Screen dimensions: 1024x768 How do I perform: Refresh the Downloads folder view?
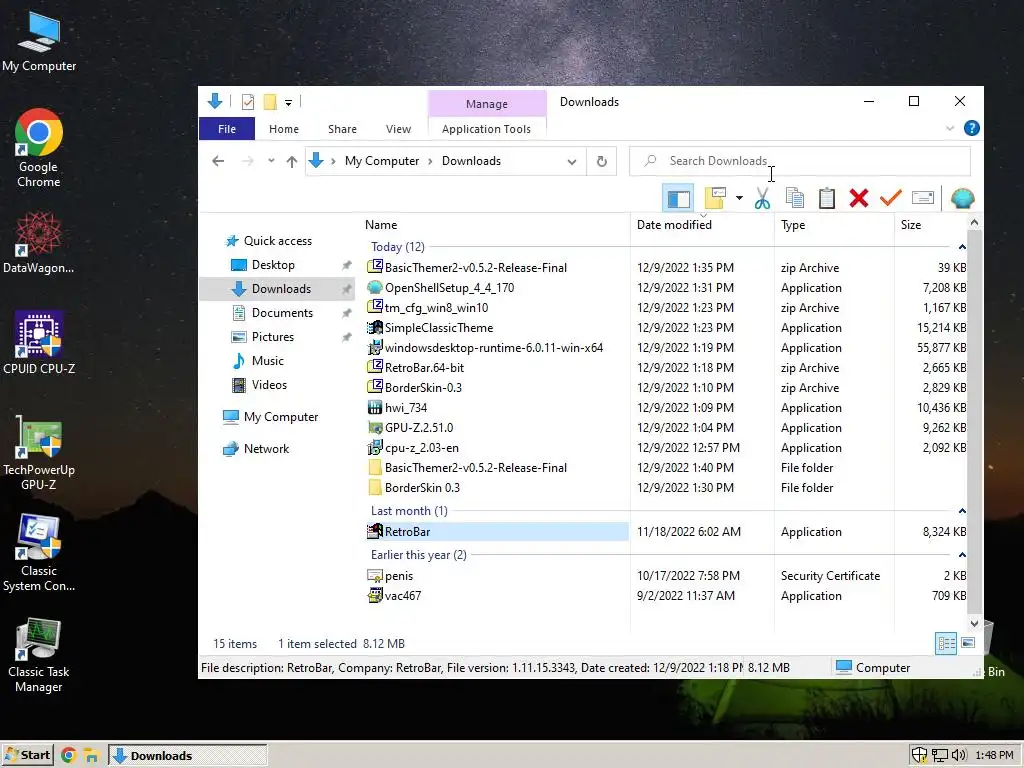click(601, 161)
